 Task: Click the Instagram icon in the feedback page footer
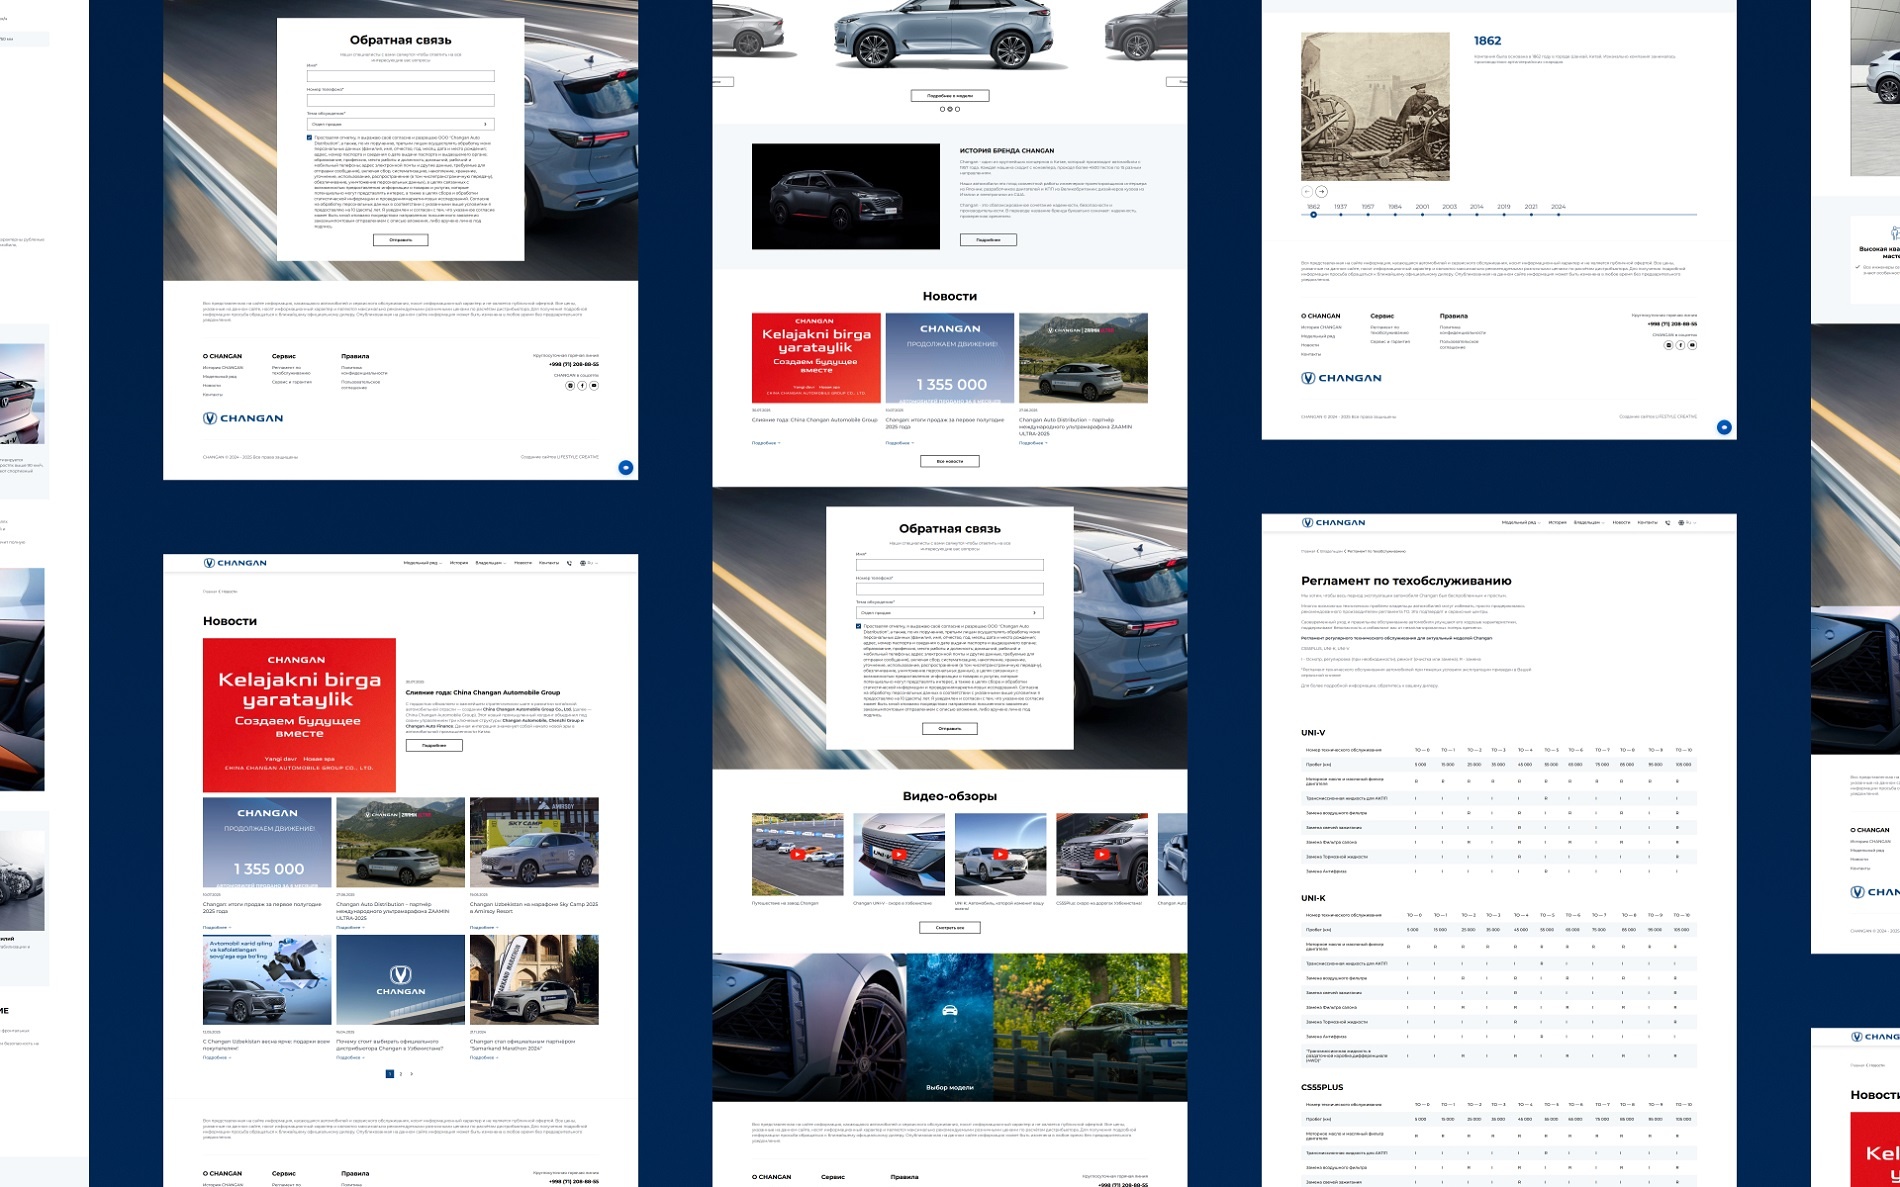tap(570, 385)
